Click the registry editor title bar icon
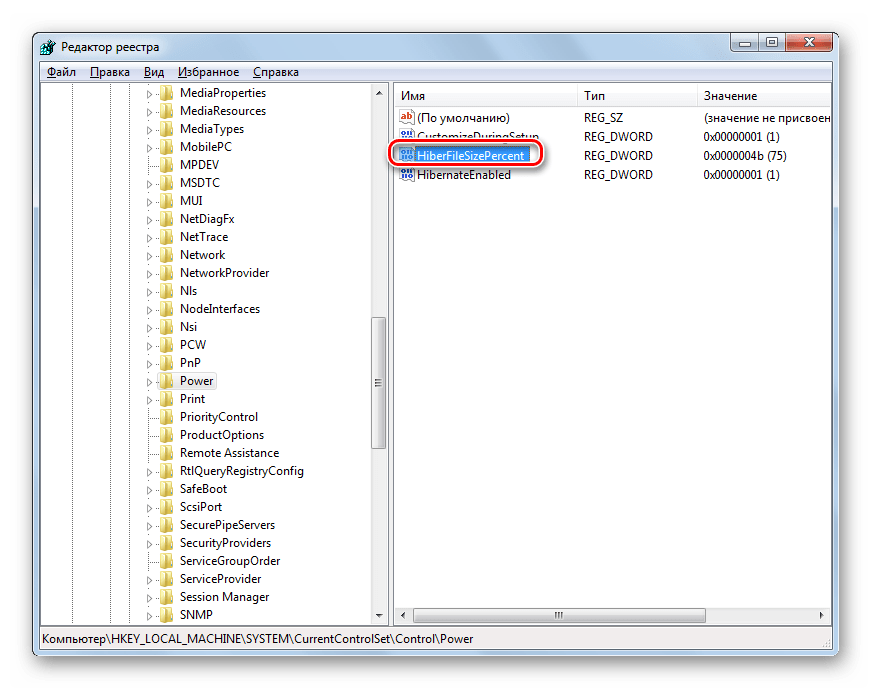 (48, 47)
